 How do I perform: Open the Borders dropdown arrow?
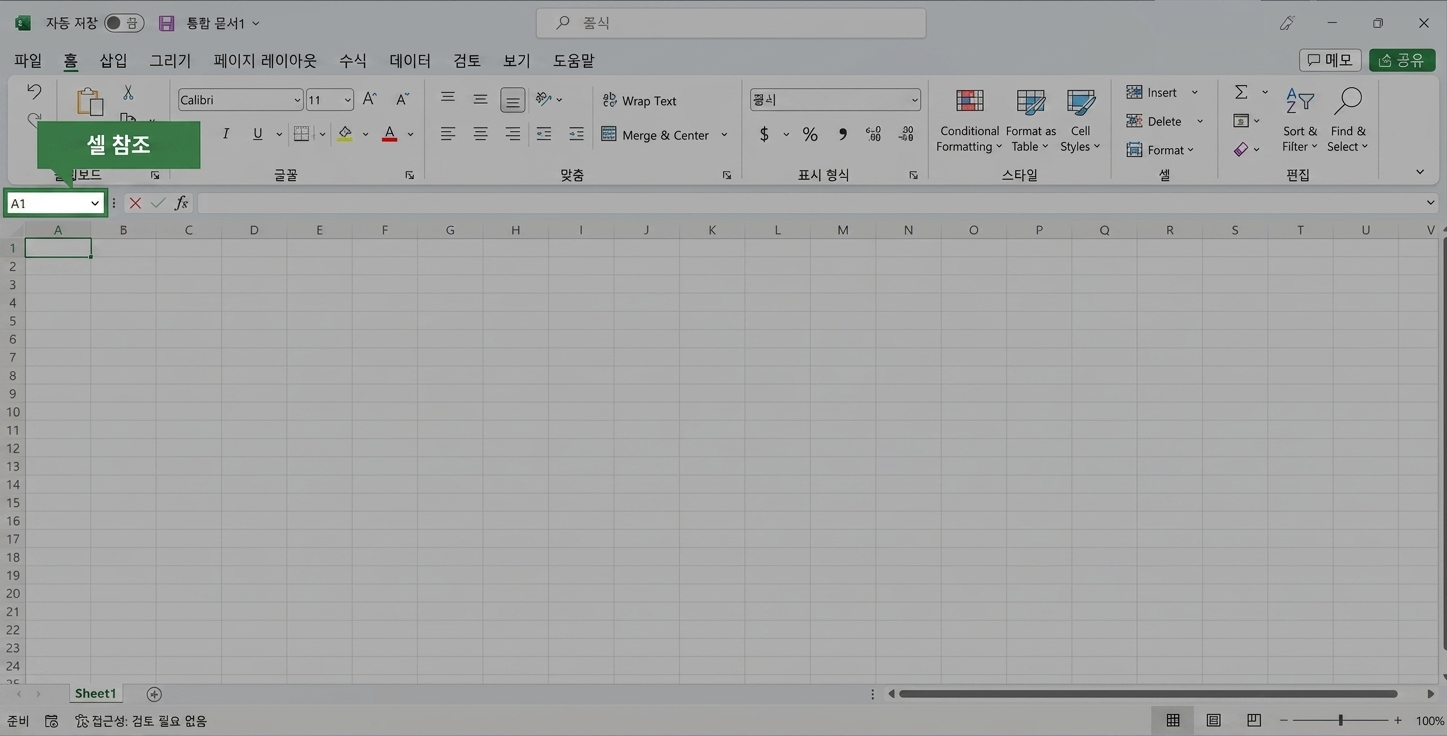[x=322, y=134]
